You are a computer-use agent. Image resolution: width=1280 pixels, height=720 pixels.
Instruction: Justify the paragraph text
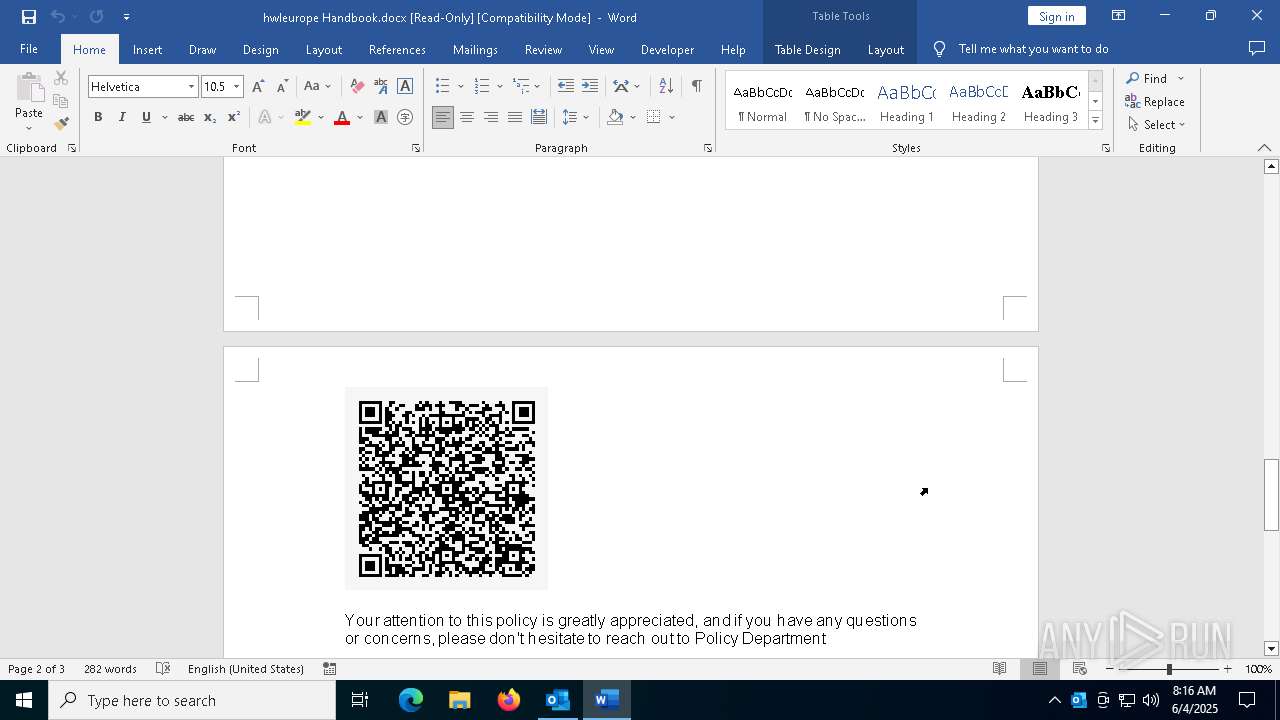[515, 117]
